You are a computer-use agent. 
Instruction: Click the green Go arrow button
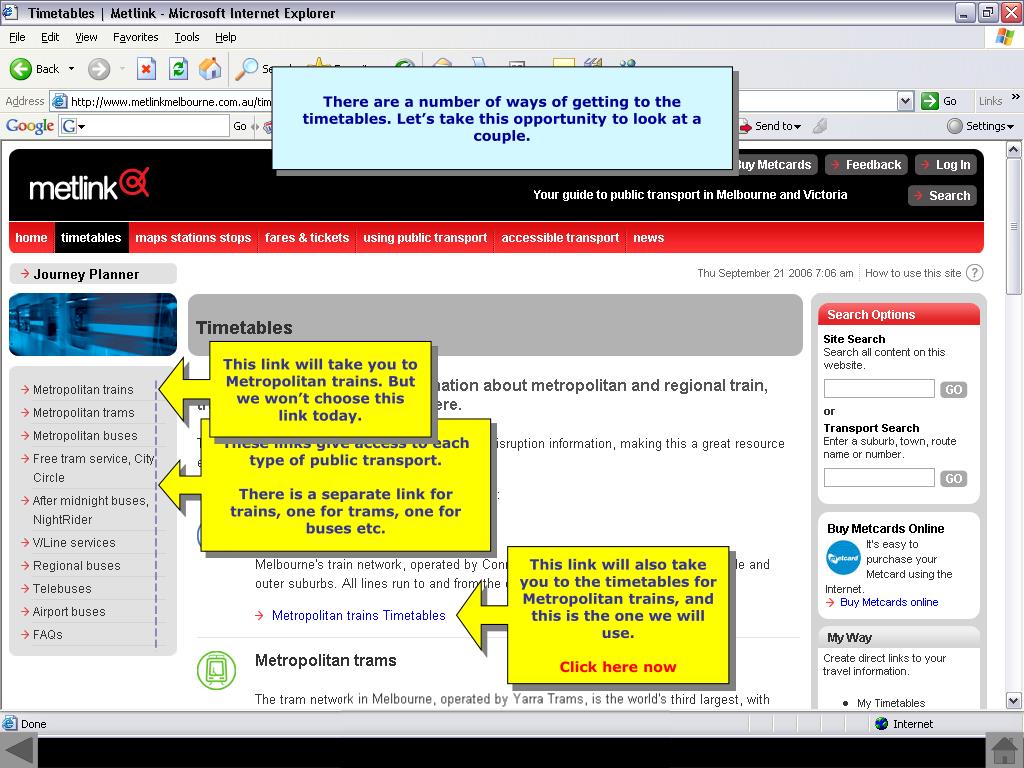[929, 101]
